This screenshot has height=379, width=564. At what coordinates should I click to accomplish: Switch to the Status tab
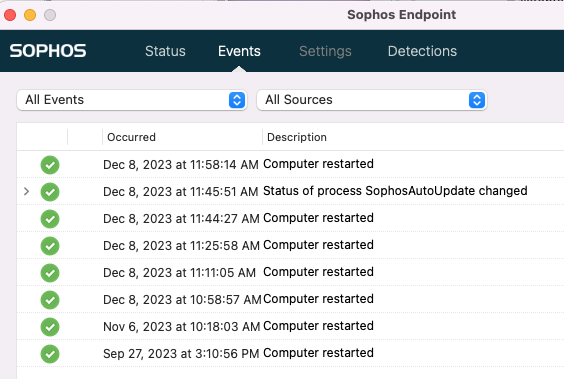click(x=165, y=51)
